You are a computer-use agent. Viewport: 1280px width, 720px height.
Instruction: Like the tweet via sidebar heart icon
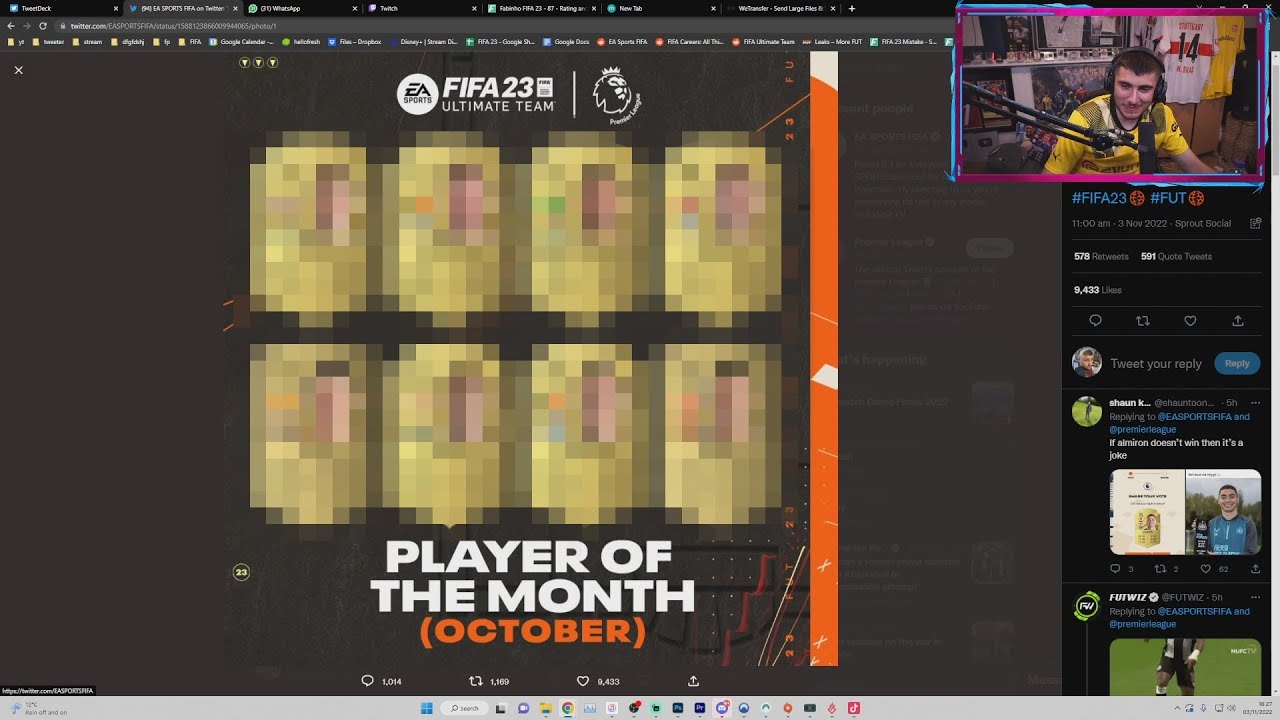[x=1190, y=321]
